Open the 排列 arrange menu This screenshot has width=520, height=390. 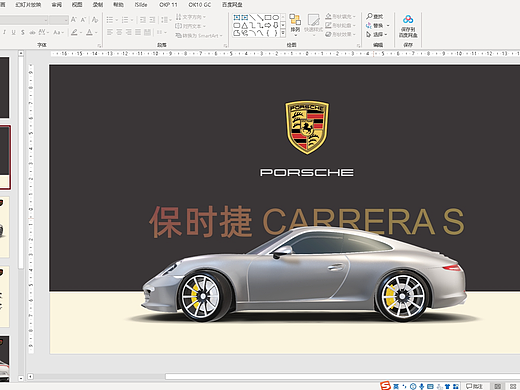point(295,24)
